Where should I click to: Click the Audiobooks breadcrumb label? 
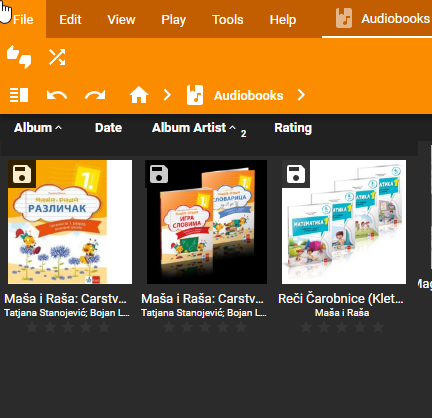coord(248,96)
